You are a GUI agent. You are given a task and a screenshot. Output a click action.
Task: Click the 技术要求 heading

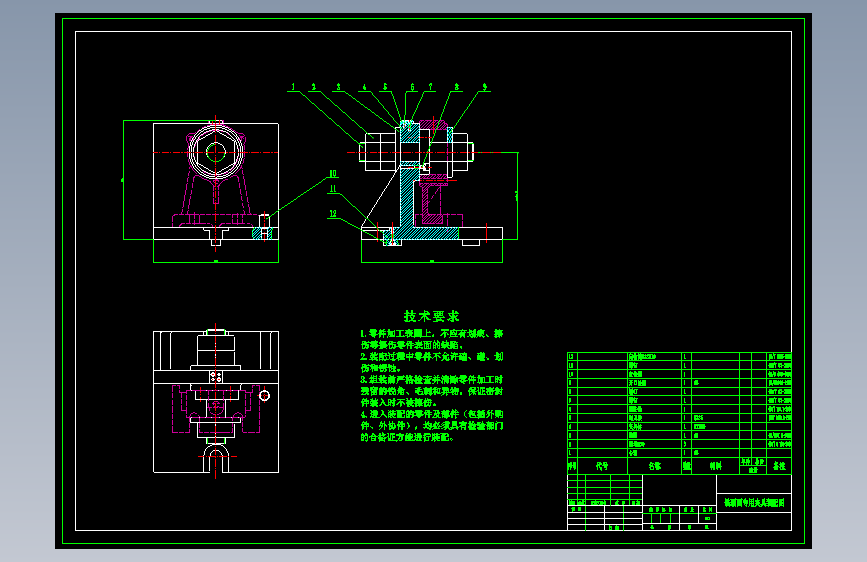pos(431,316)
